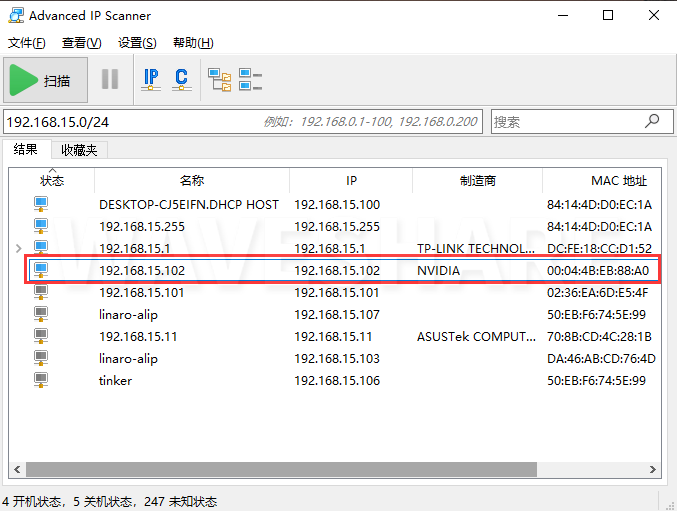The height and width of the screenshot is (511, 677).
Task: Click the MAC address DA:46:AB:CD:76:4D
Action: [x=601, y=359]
